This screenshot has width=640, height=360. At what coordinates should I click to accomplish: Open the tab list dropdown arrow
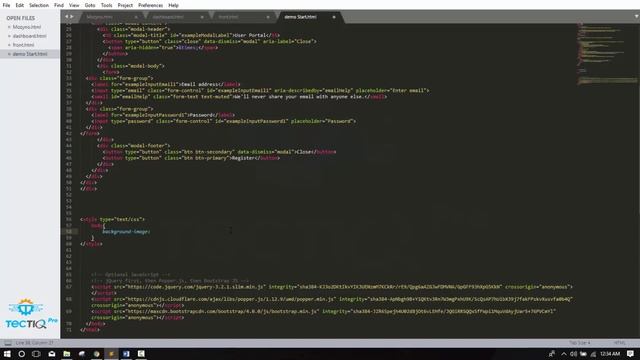(636, 16)
